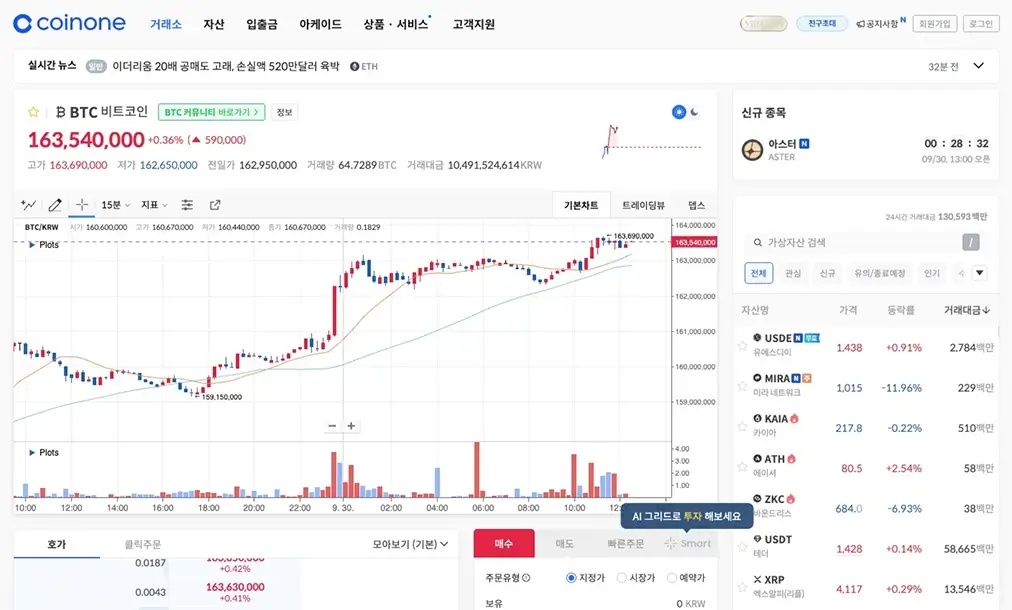
Task: Open 자산 menu
Action: click(214, 24)
